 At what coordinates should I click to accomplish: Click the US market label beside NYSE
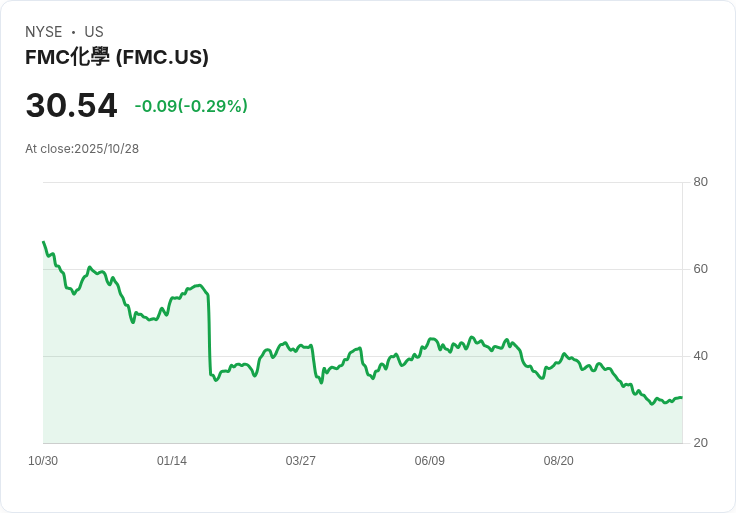94,32
